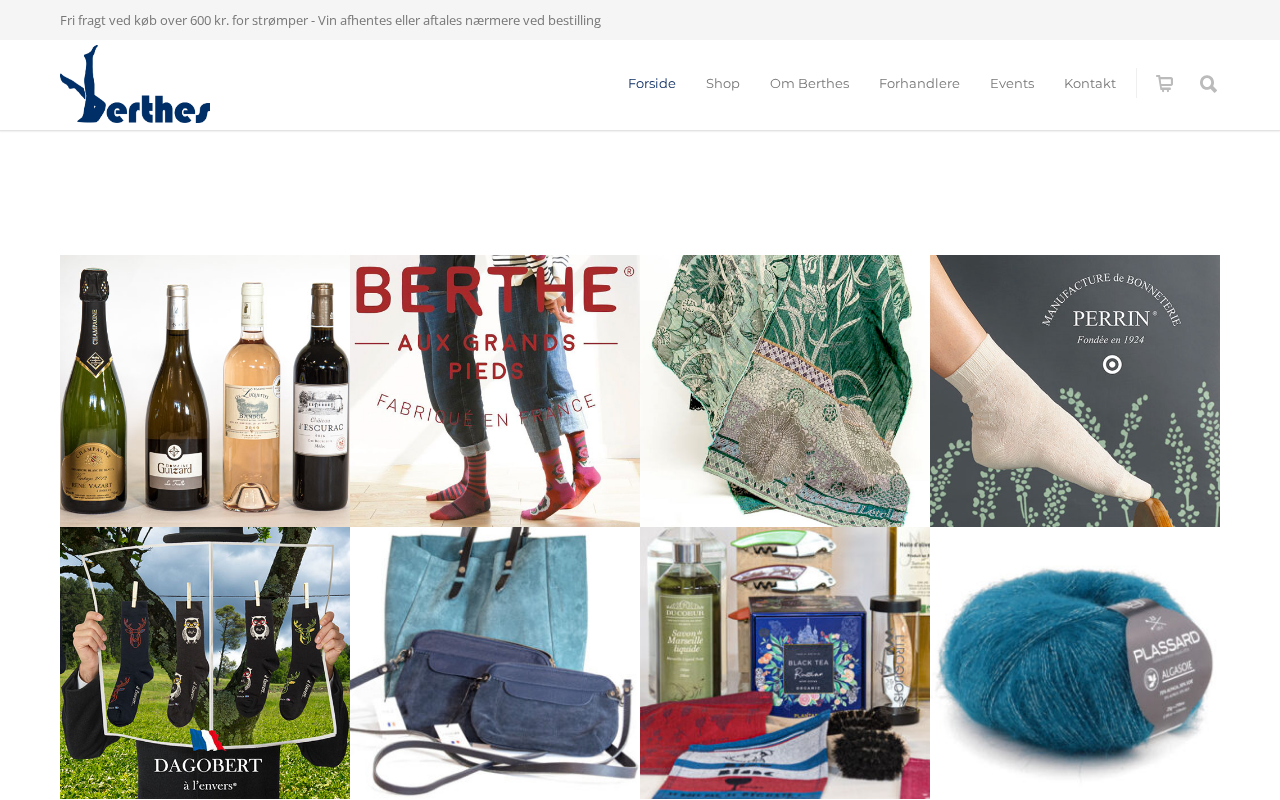Click the French flag on the Dagobert tile
The height and width of the screenshot is (800, 1280).
click(x=207, y=740)
